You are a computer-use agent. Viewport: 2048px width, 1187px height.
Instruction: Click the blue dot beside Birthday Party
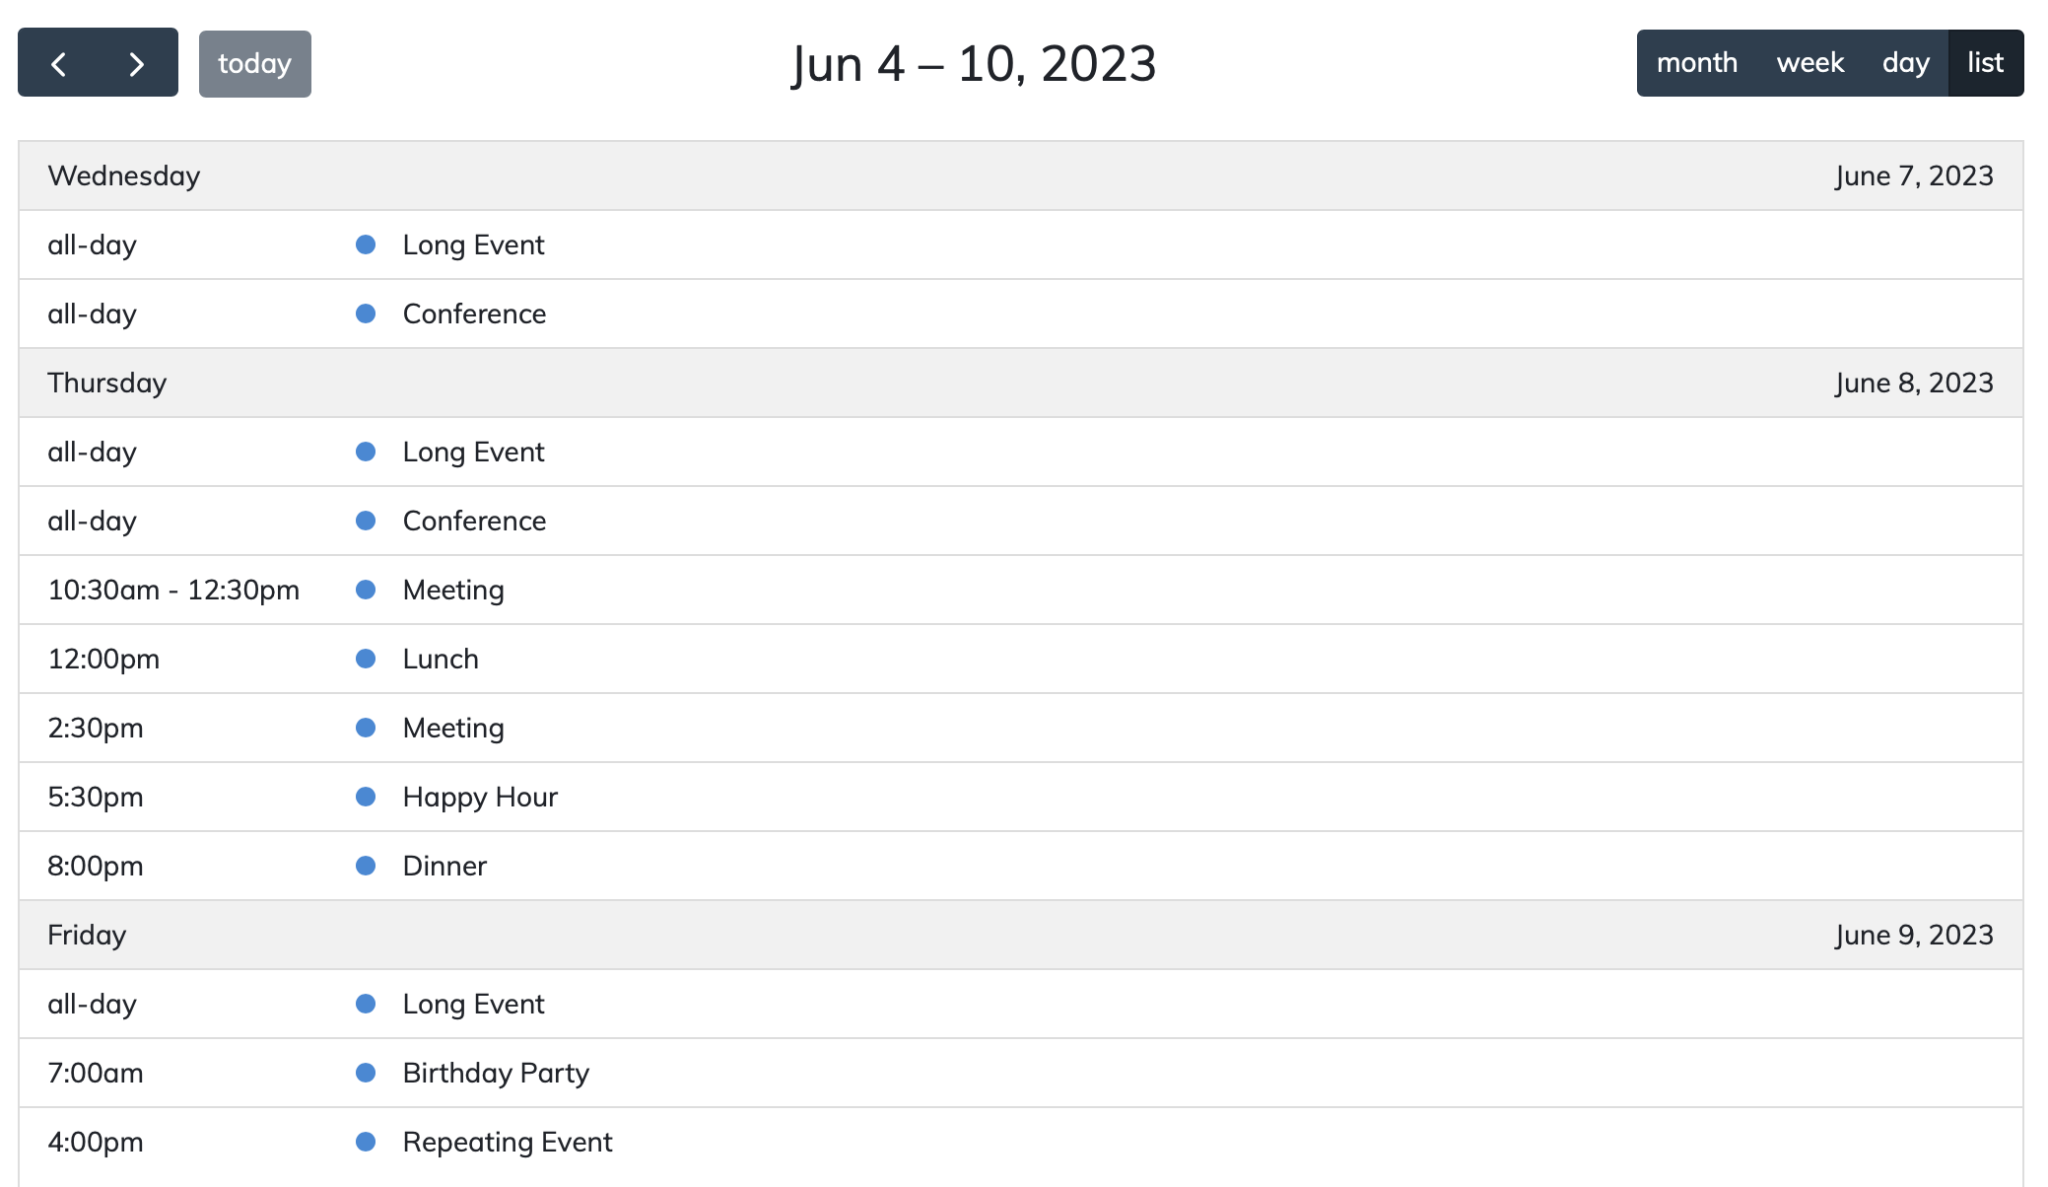click(x=366, y=1072)
